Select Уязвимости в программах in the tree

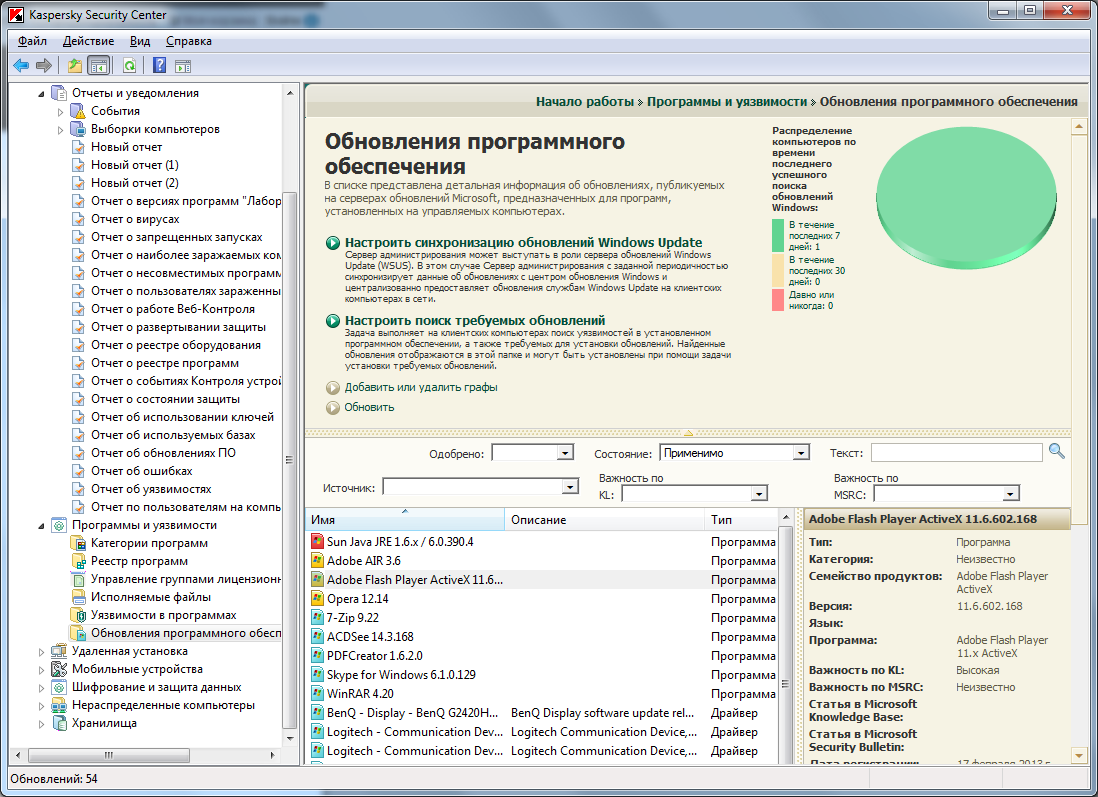[x=163, y=615]
